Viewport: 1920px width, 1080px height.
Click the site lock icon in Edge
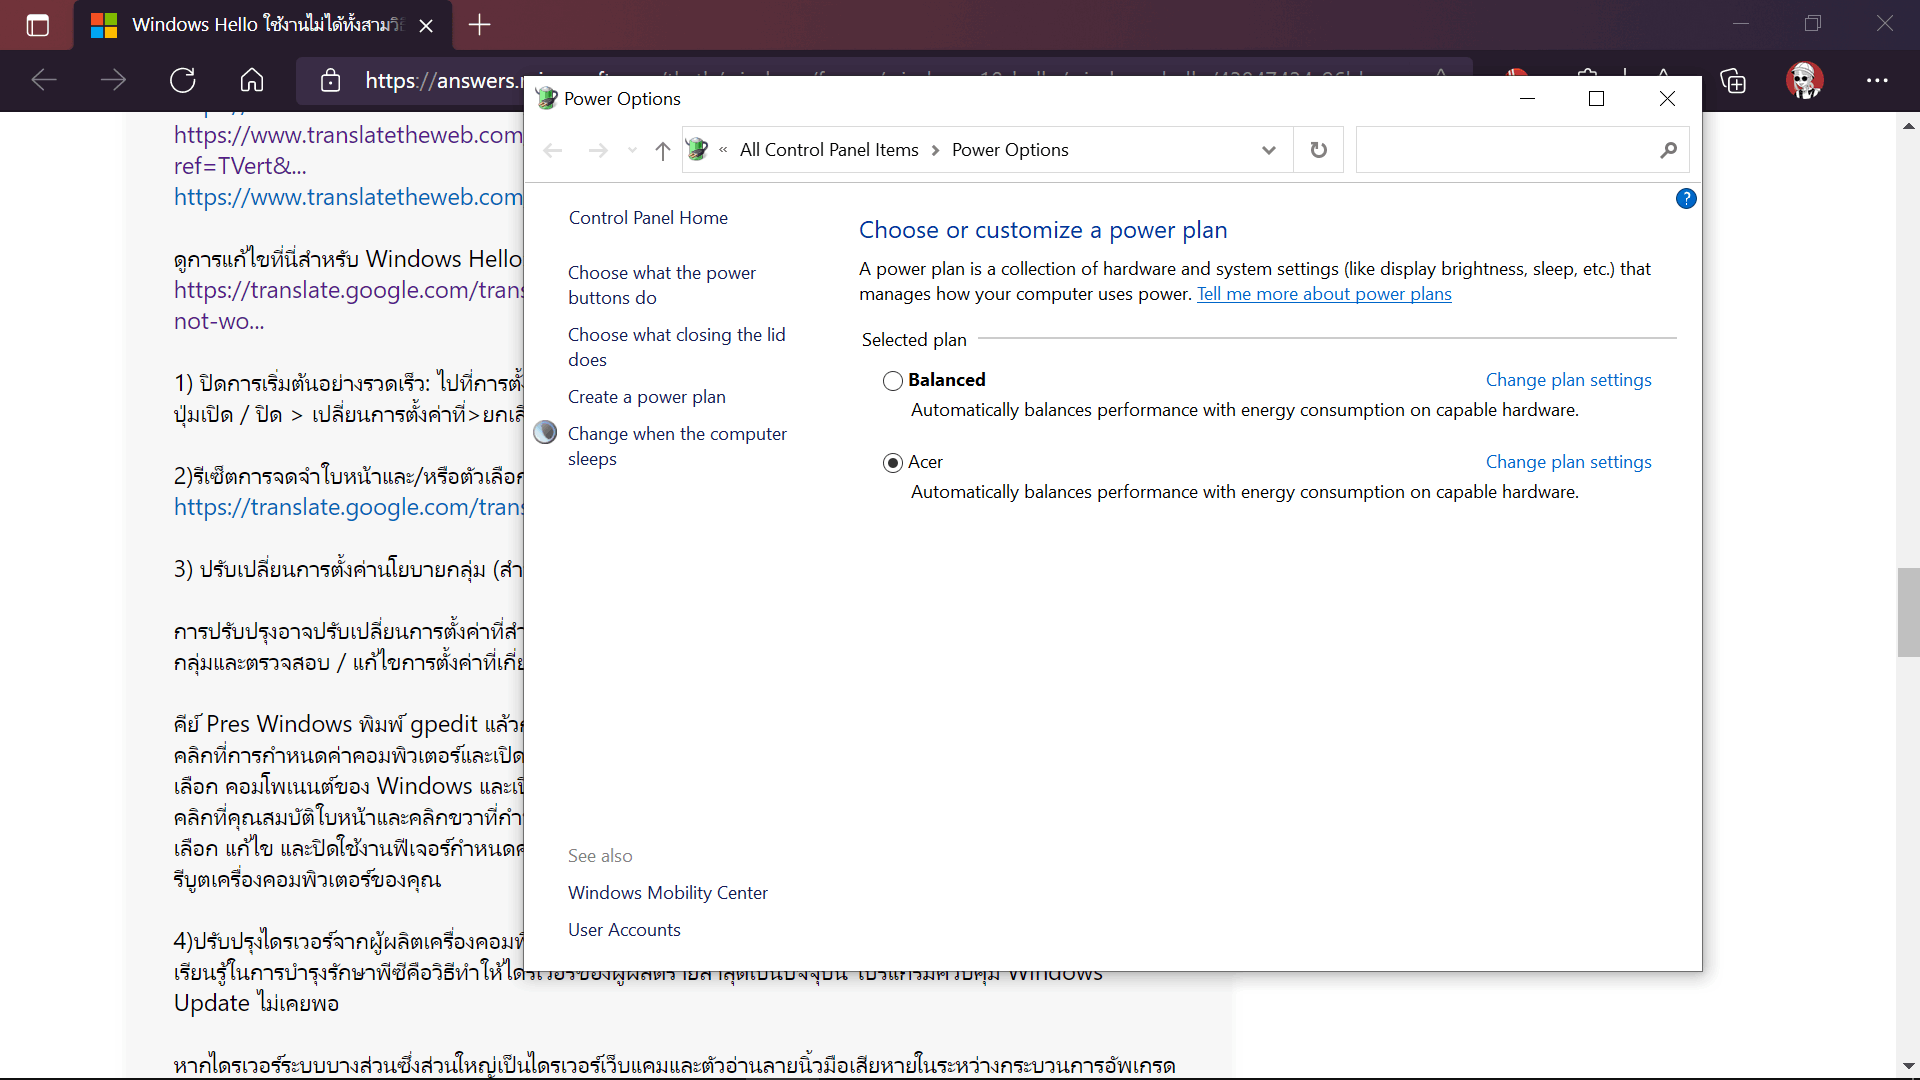click(330, 80)
